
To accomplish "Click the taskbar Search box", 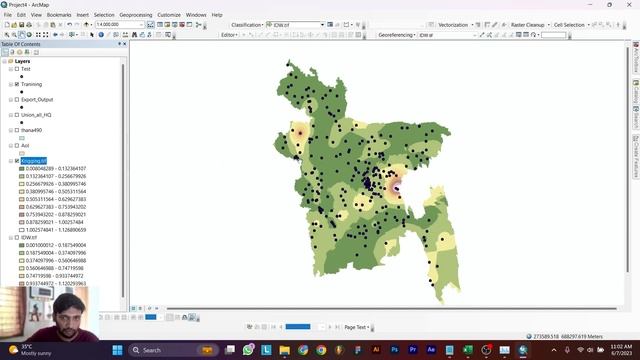I will pyautogui.click(x=173, y=350).
